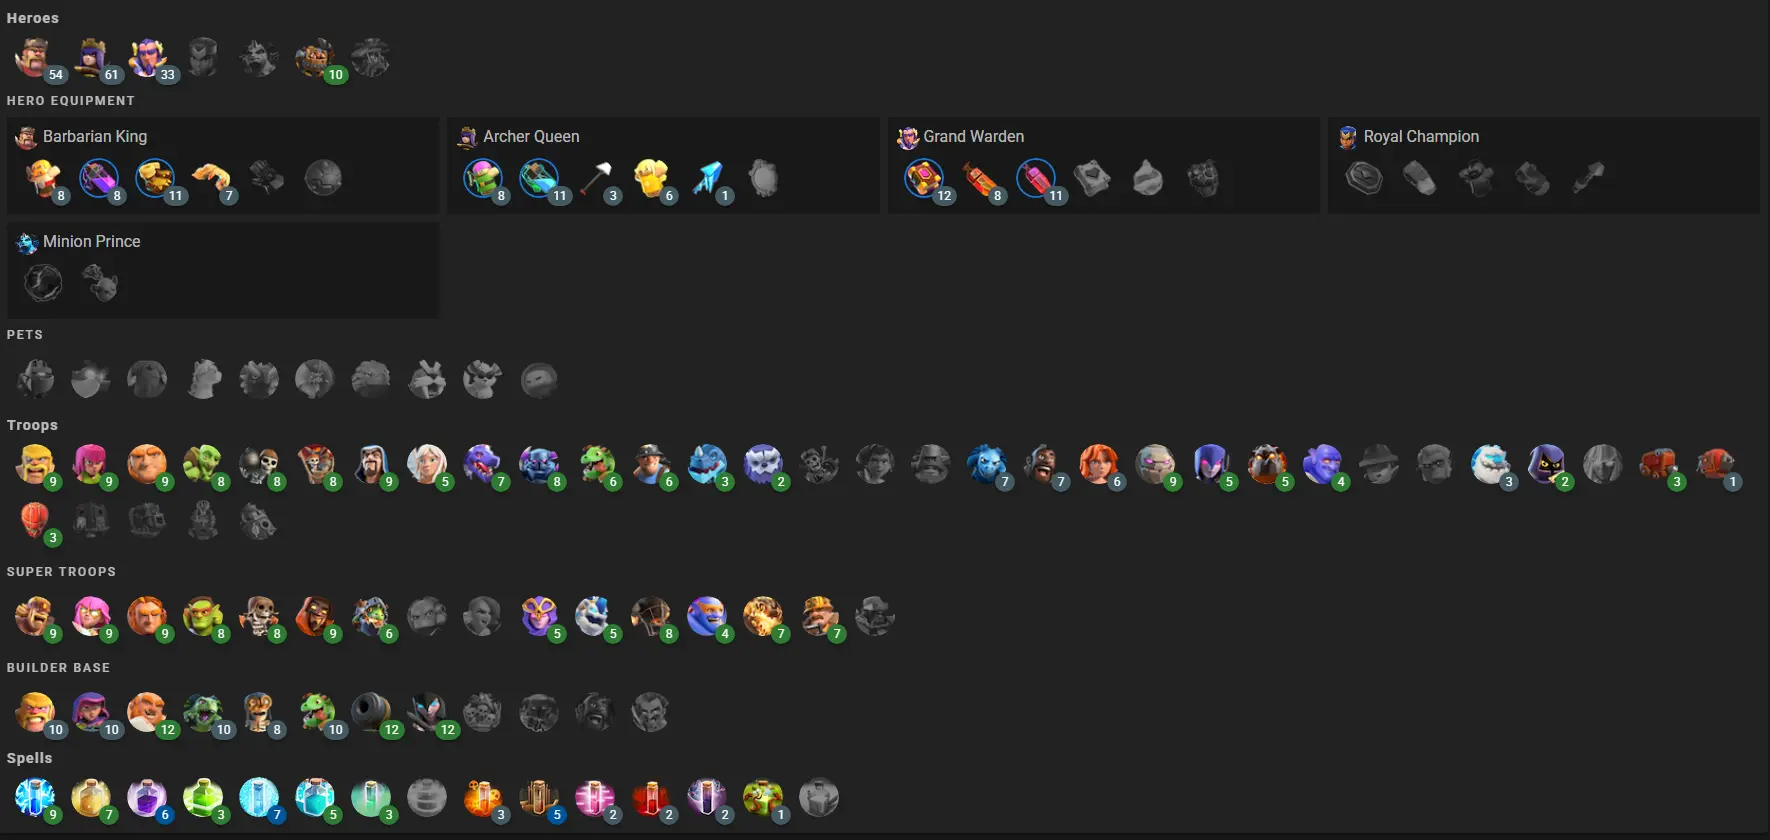Viewport: 1770px width, 840px height.
Task: Click the Giant Arrow equipment, level 3
Action: coord(595,178)
